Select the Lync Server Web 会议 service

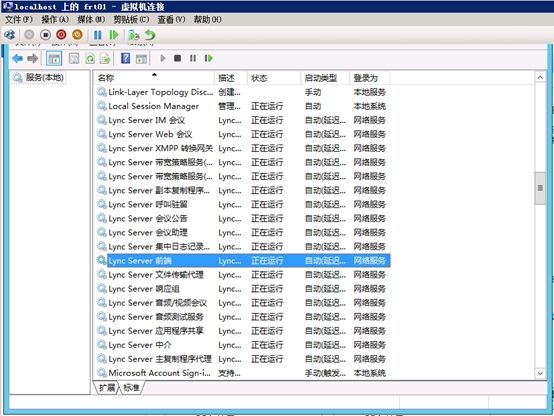242,134
